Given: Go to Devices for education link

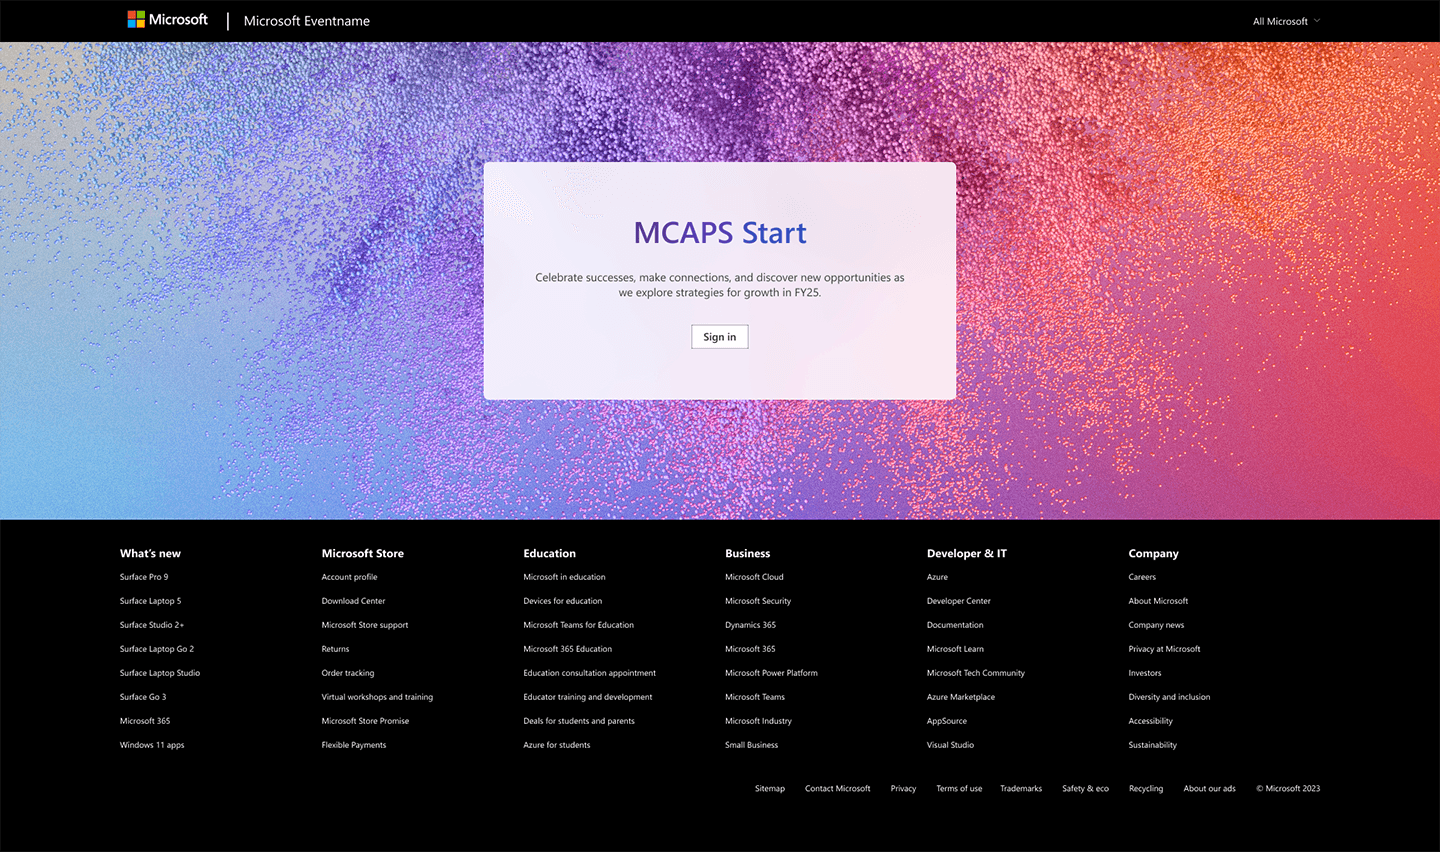Looking at the screenshot, I should [562, 601].
